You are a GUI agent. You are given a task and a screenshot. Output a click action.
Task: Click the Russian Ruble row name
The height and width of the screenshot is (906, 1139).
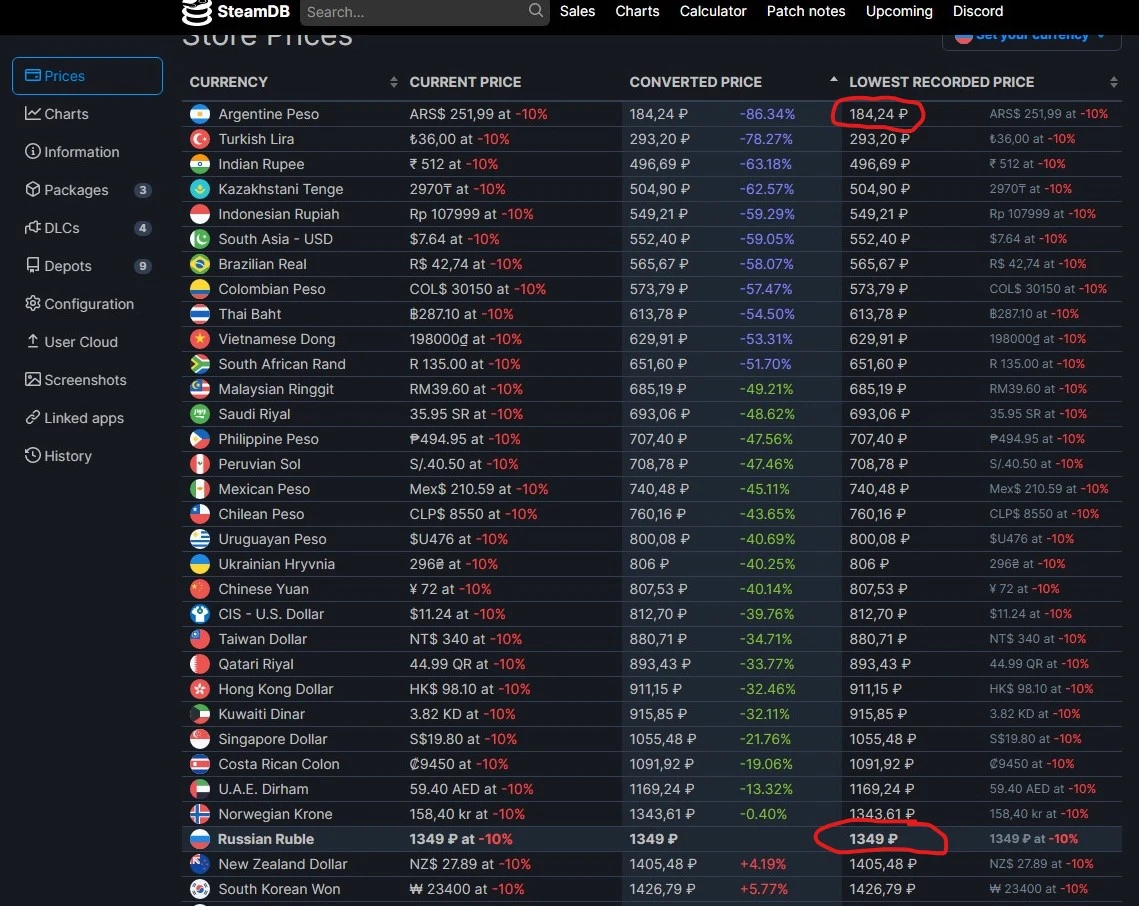click(x=266, y=839)
